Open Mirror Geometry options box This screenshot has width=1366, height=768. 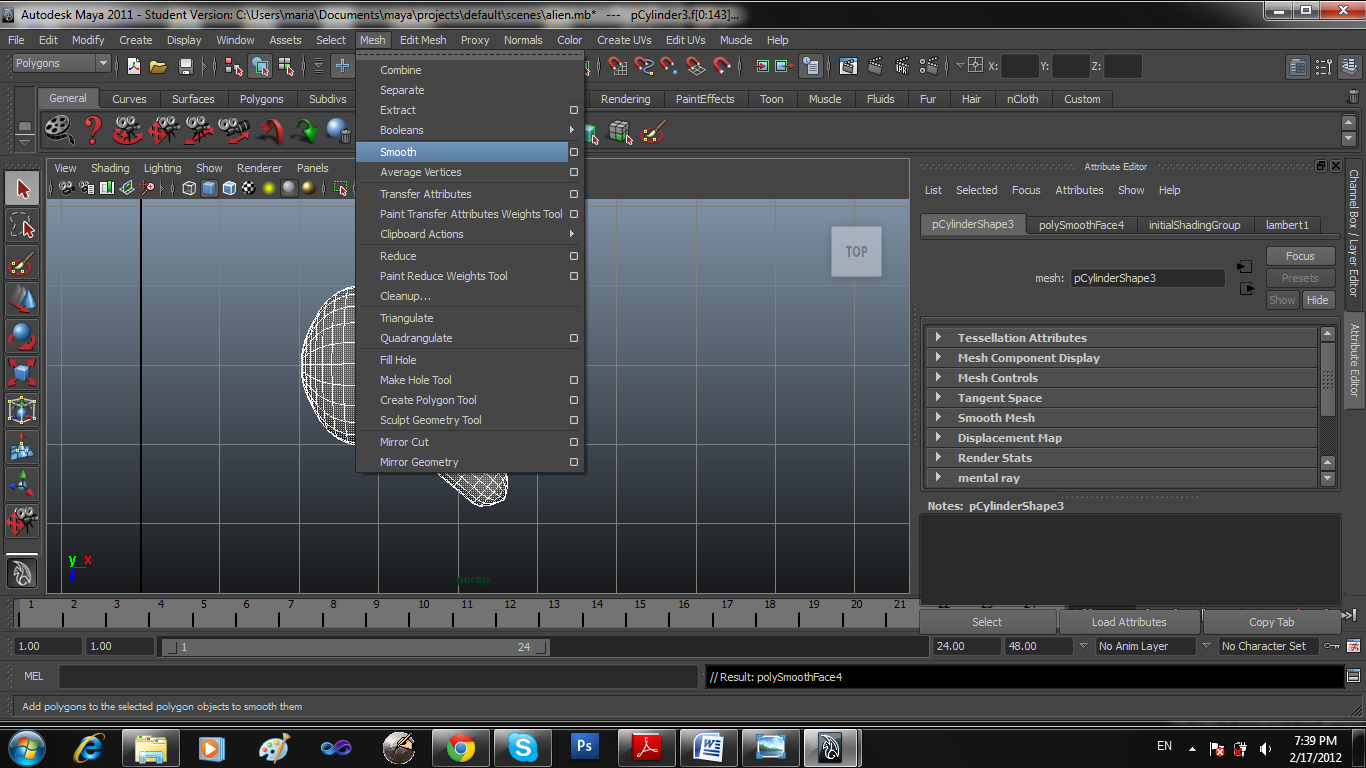coord(574,462)
